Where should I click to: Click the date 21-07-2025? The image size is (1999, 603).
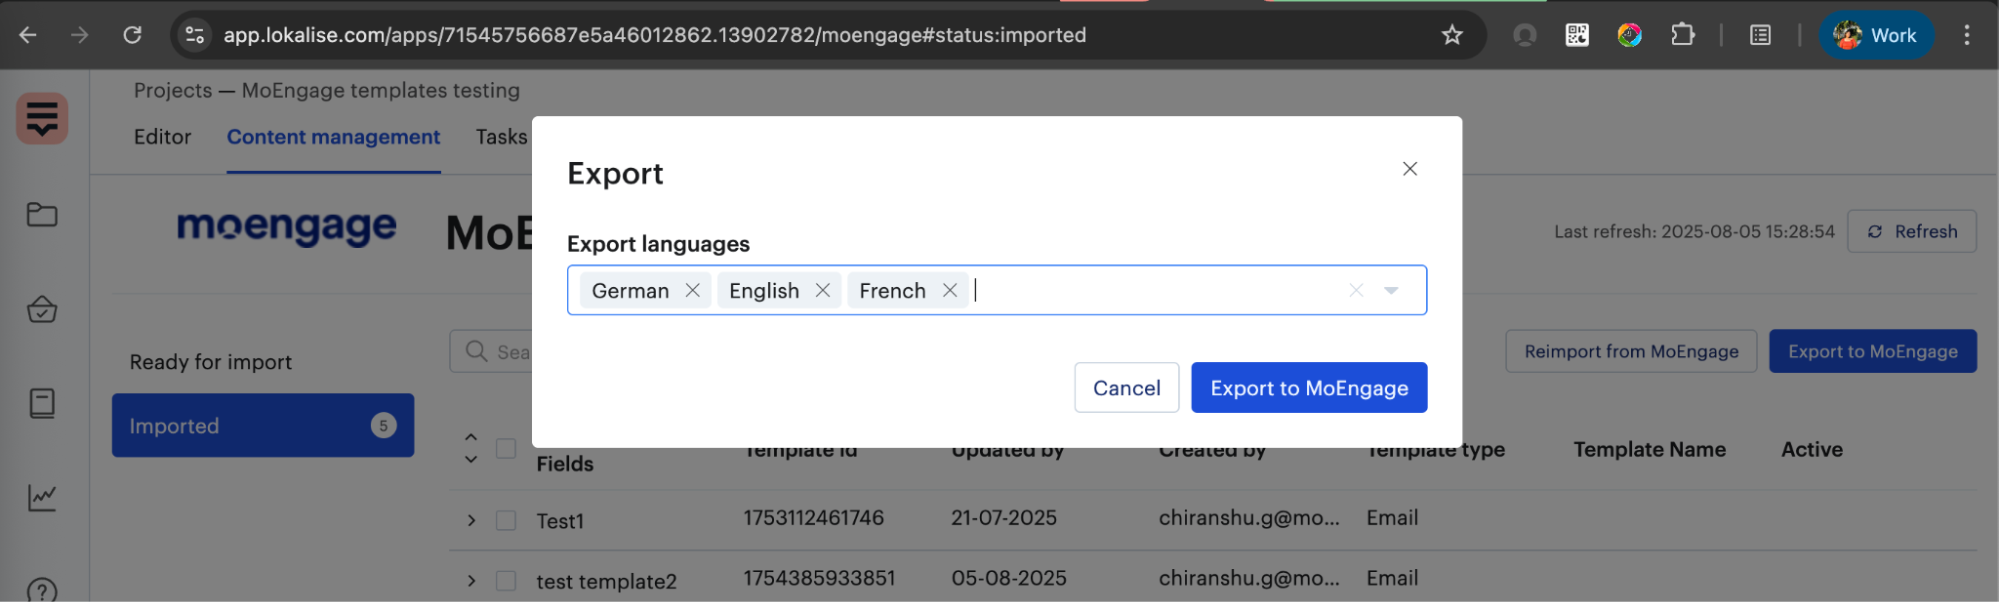[1004, 518]
